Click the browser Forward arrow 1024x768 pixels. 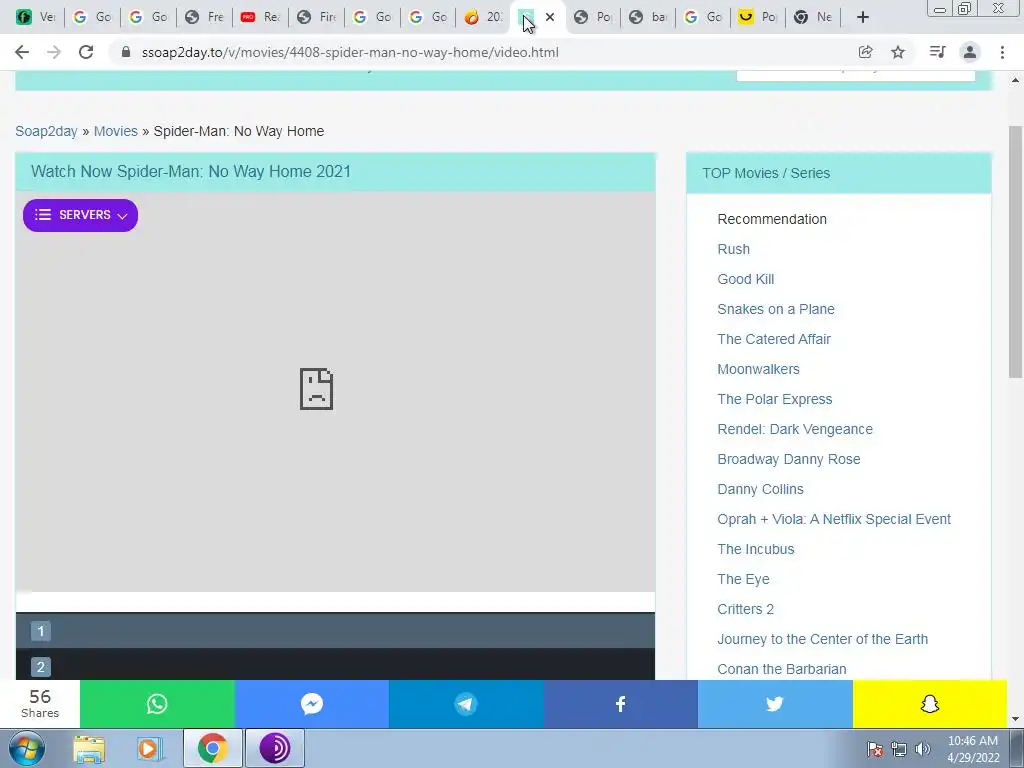coord(54,52)
